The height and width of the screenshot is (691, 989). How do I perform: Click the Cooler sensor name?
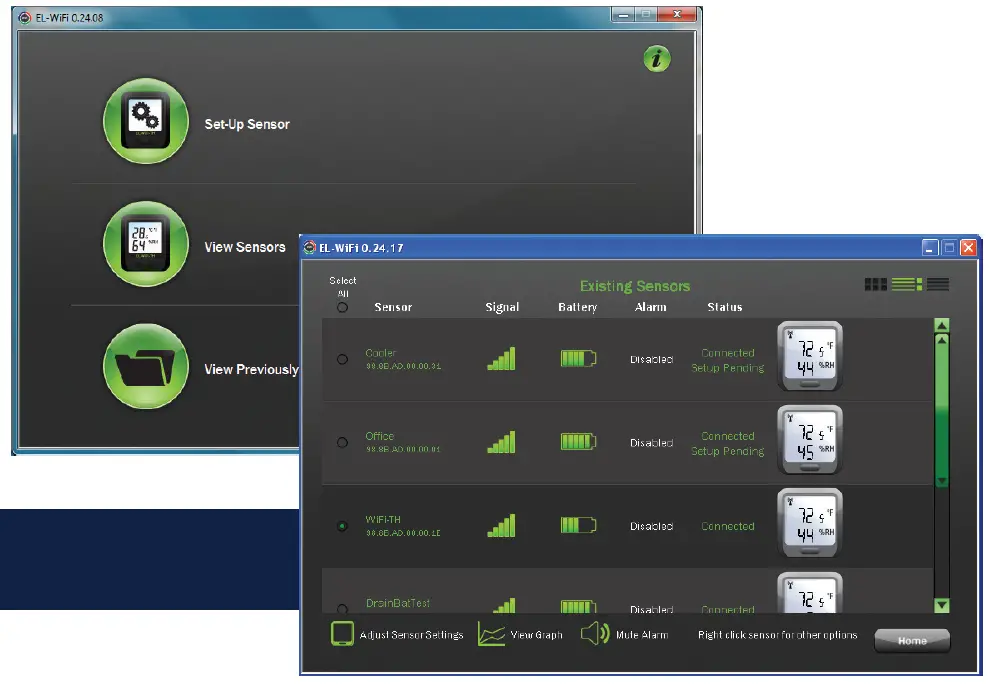tap(380, 353)
